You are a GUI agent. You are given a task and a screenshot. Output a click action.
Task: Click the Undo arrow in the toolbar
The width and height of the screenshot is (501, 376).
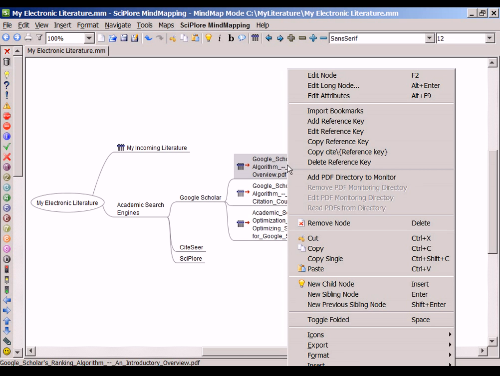pos(148,38)
